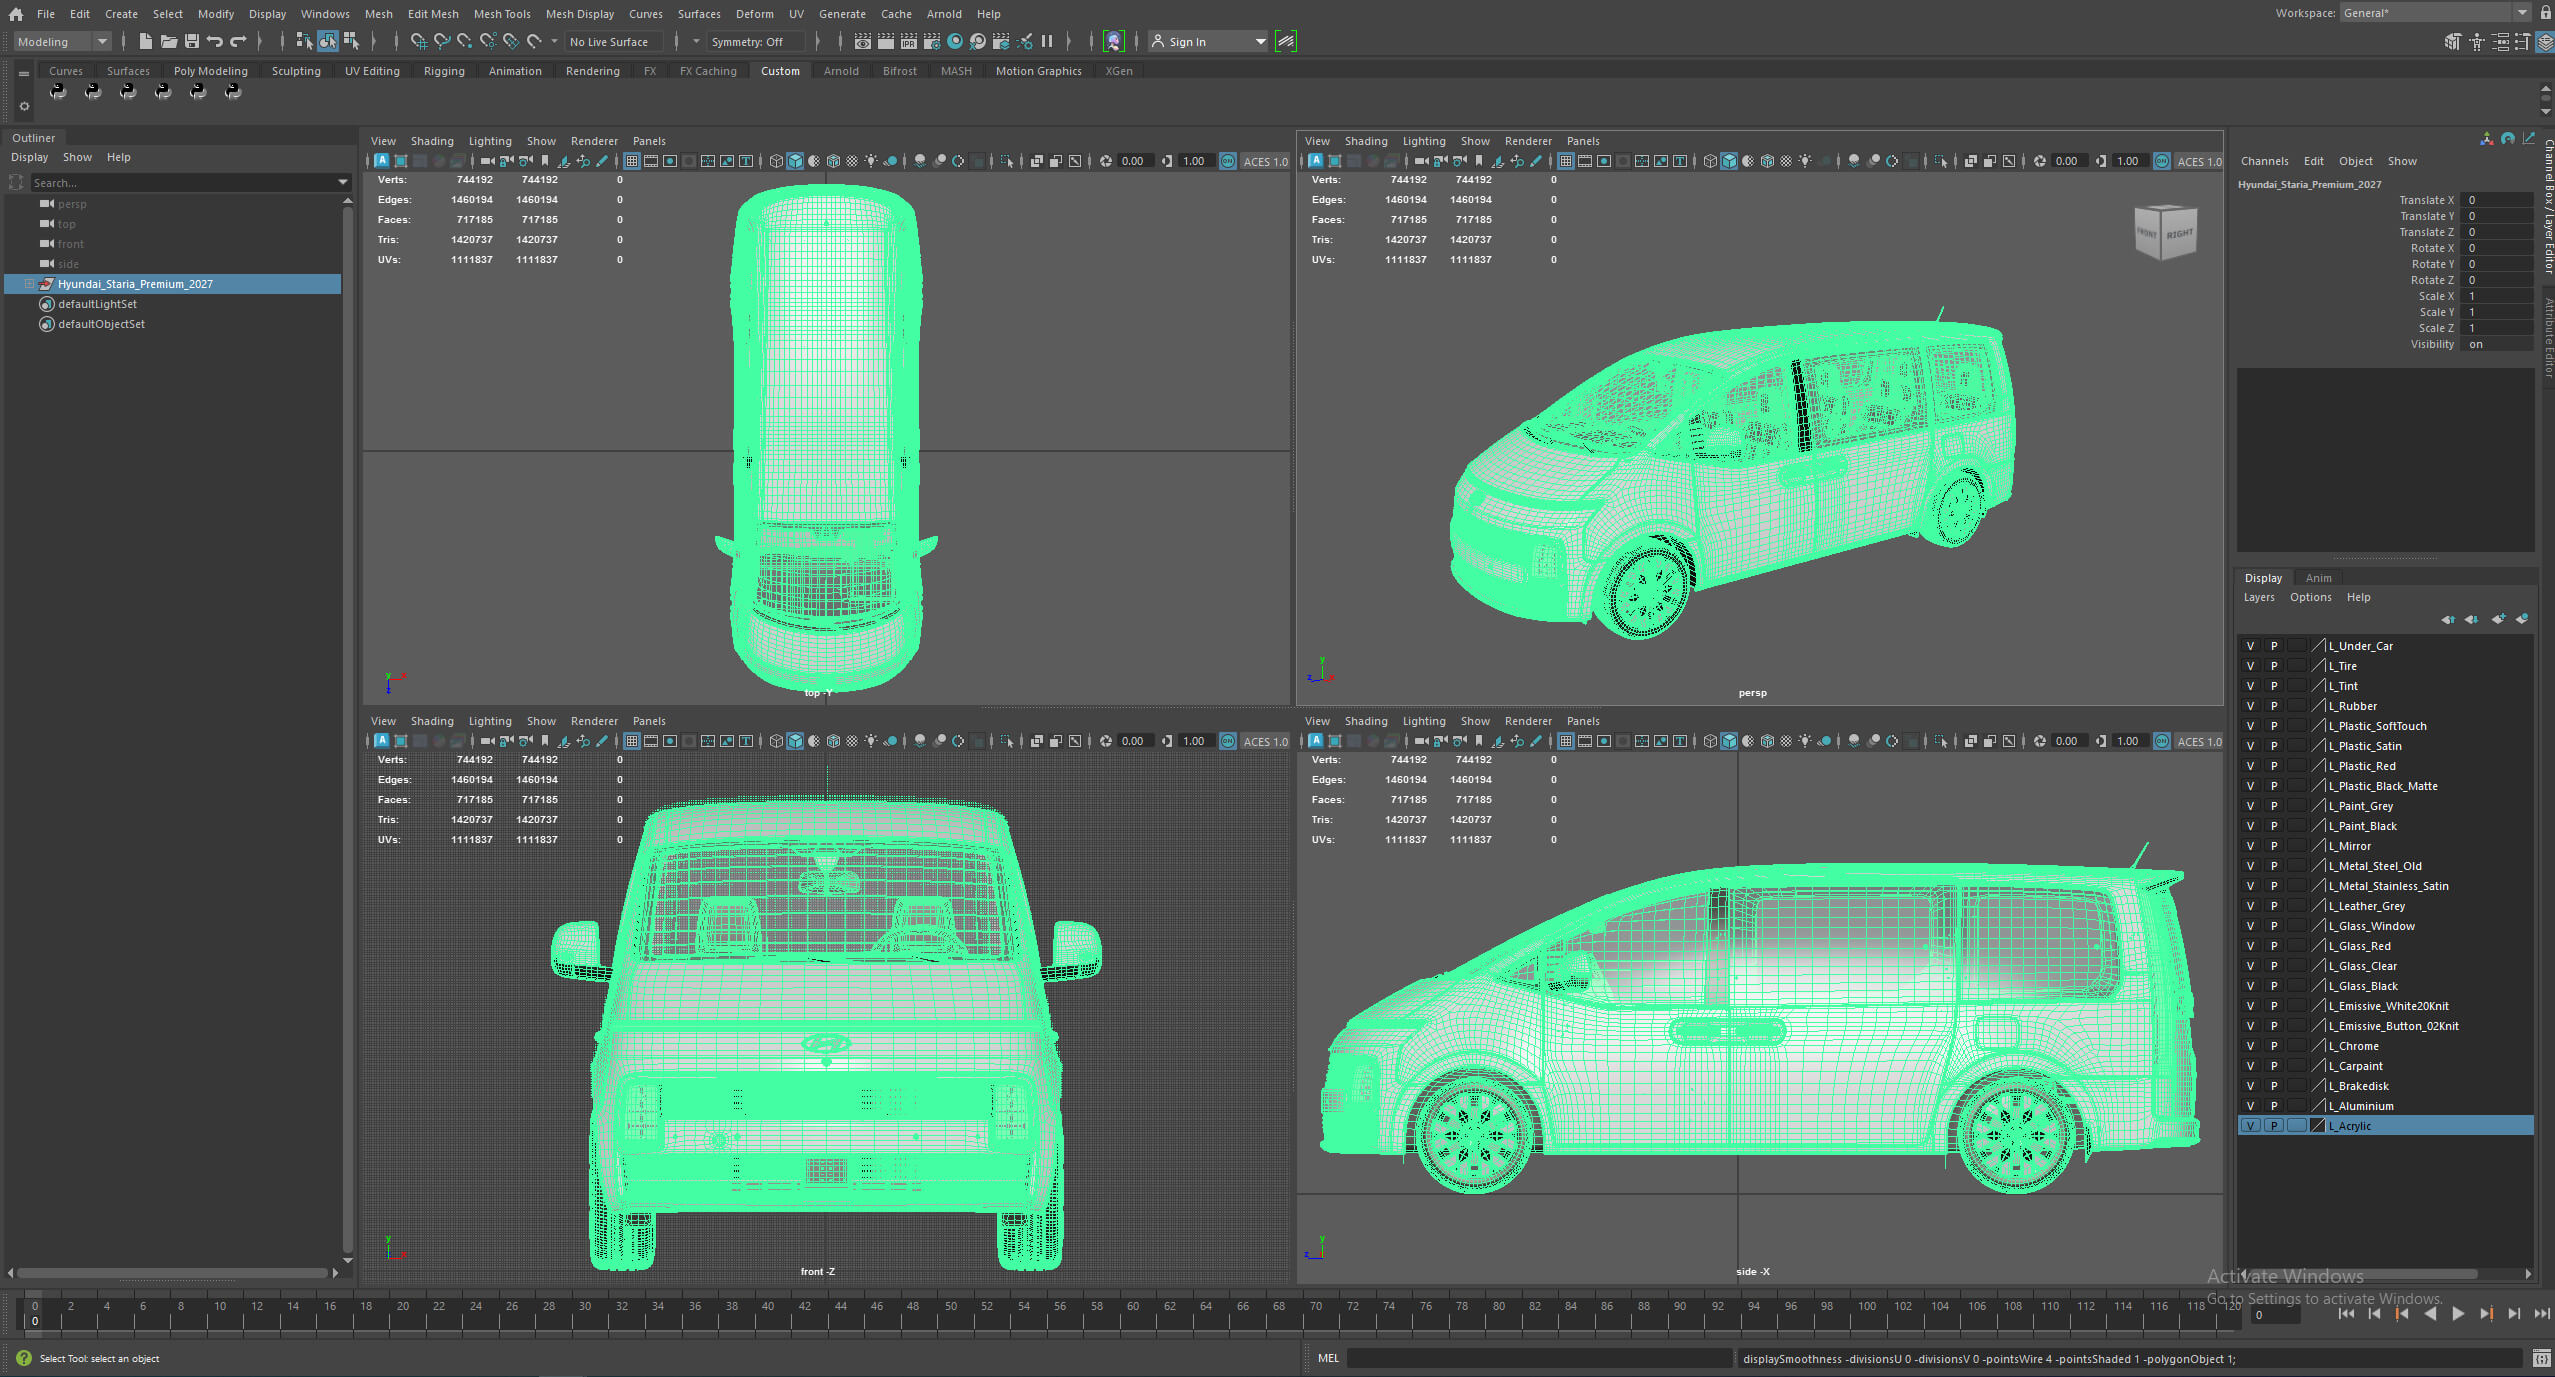The image size is (2555, 1377).
Task: Switch to the Poly Modeling shelf tab
Action: [x=210, y=71]
